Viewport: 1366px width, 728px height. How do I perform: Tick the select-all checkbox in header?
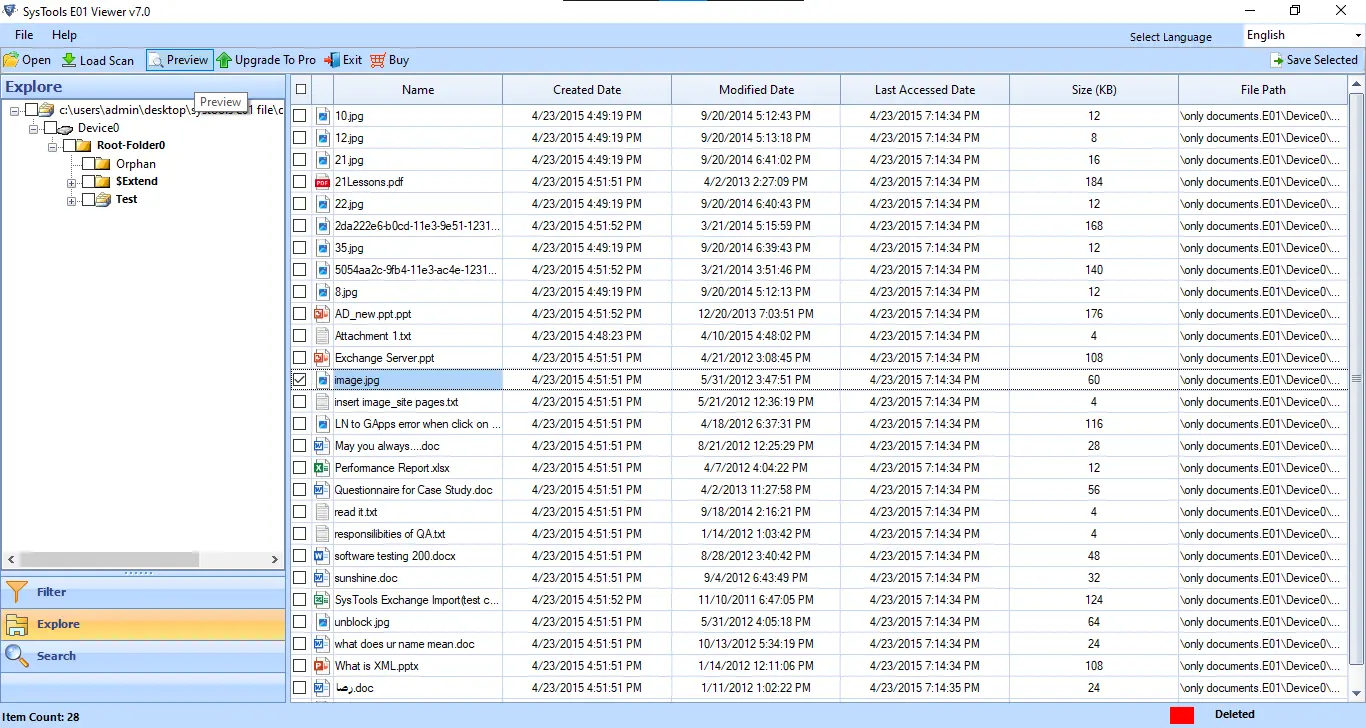coord(300,89)
